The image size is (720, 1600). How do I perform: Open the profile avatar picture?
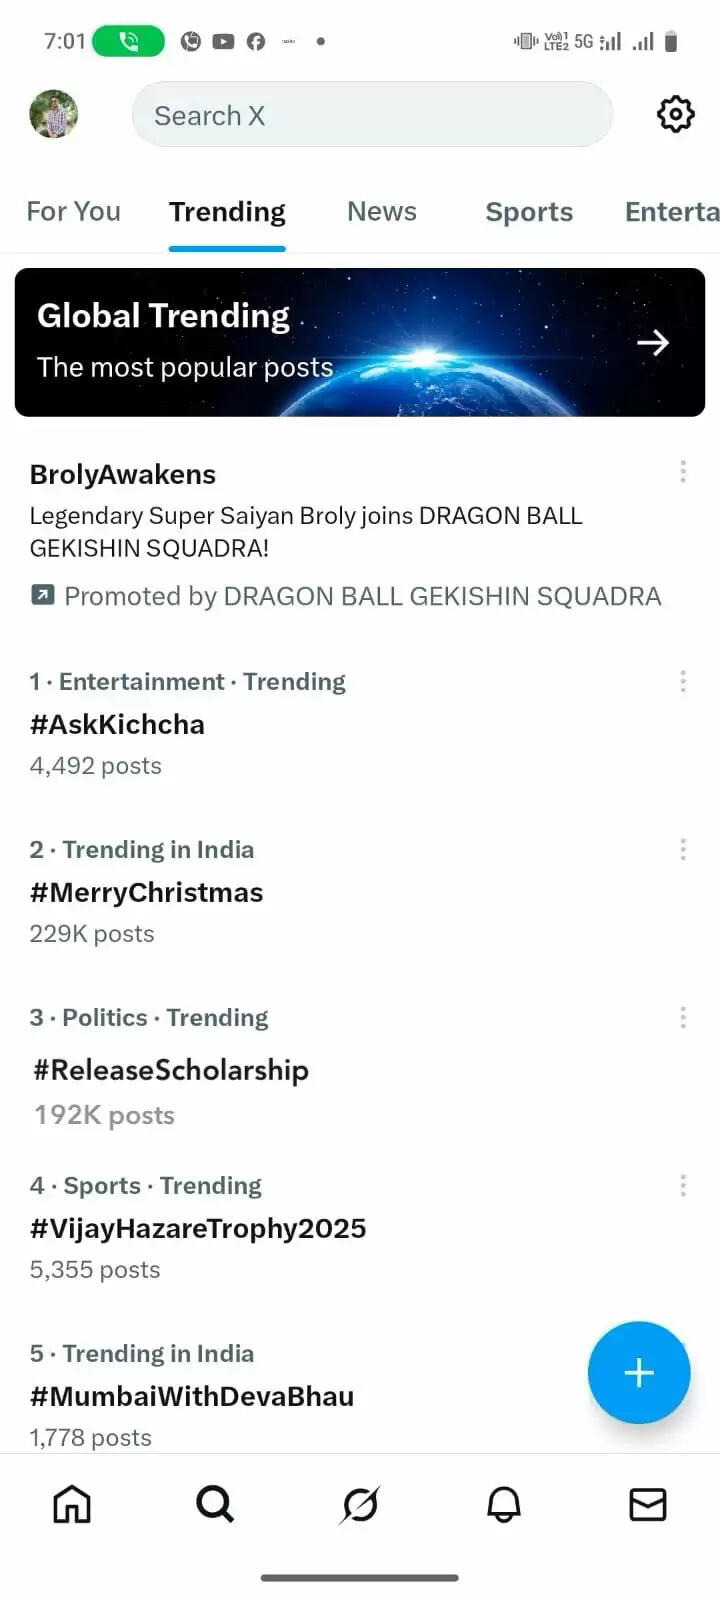[54, 114]
